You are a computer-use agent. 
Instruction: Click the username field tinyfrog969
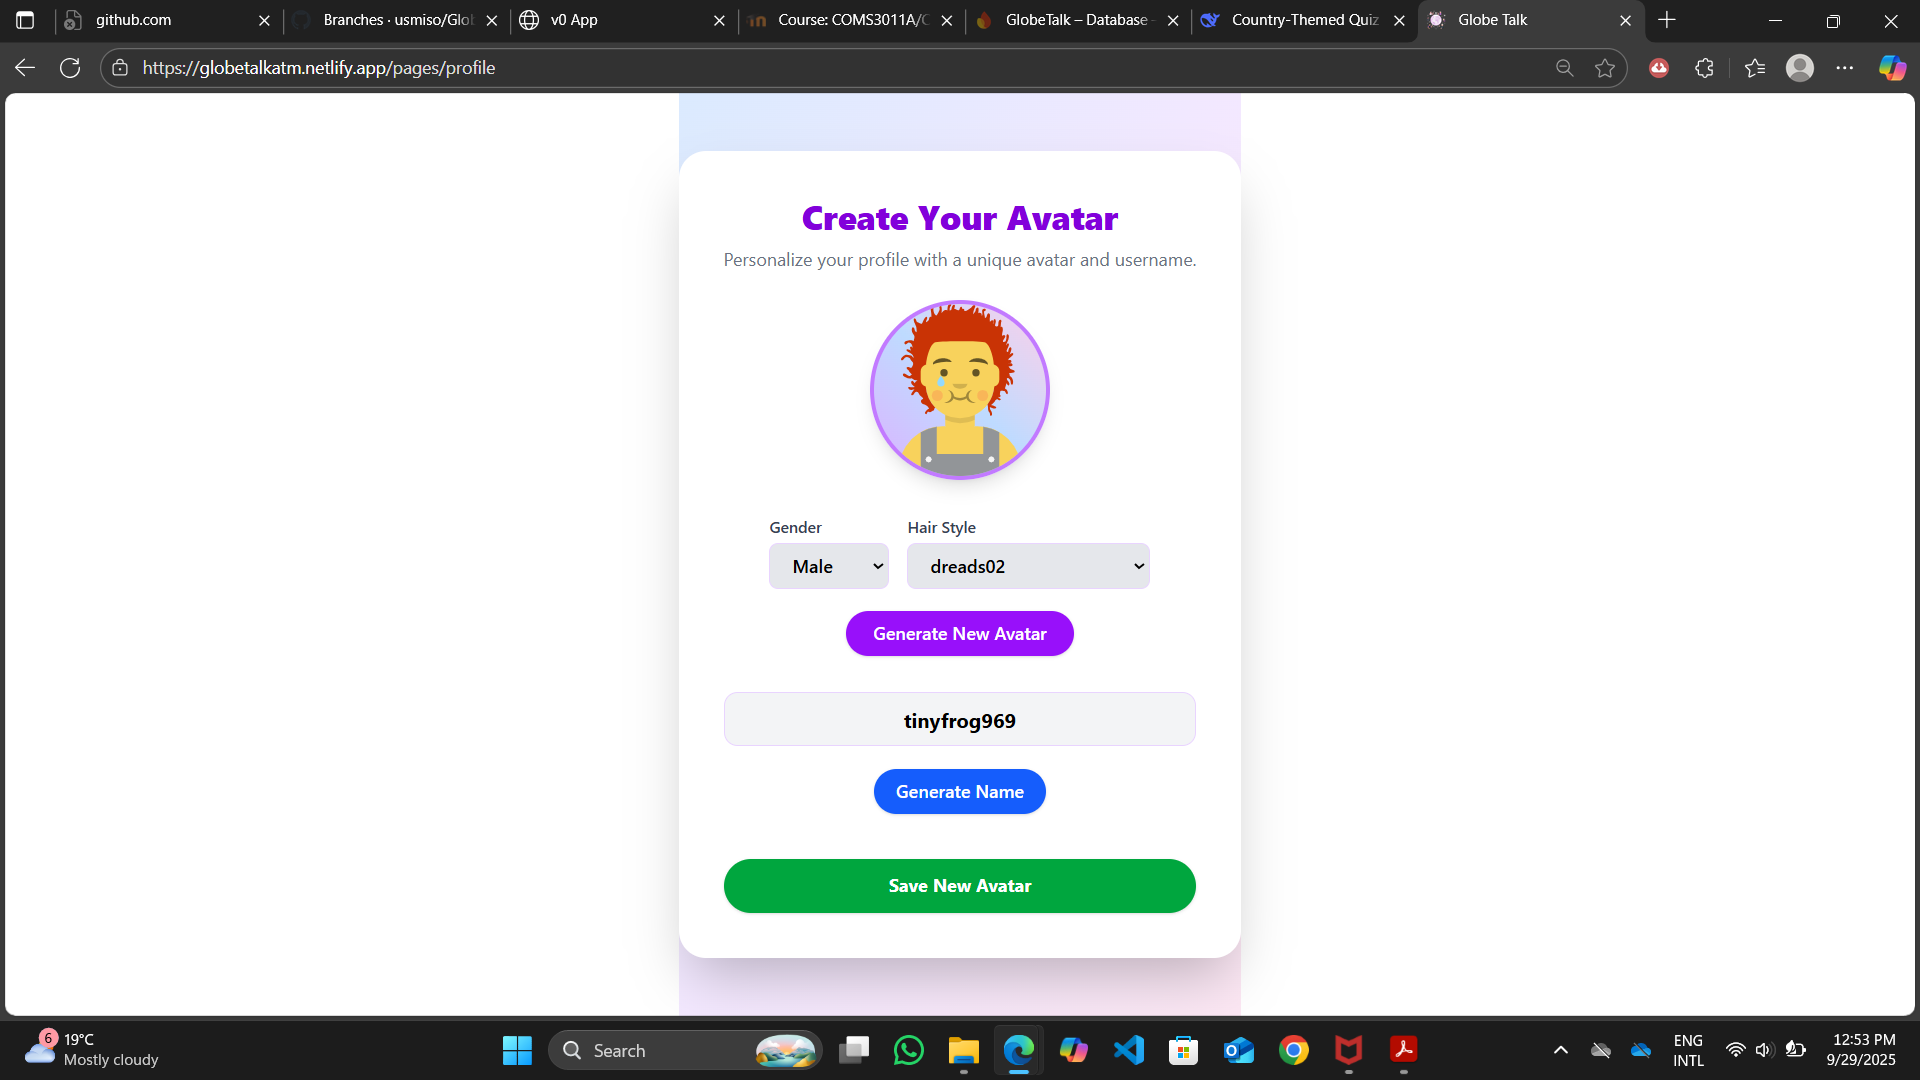click(x=959, y=720)
